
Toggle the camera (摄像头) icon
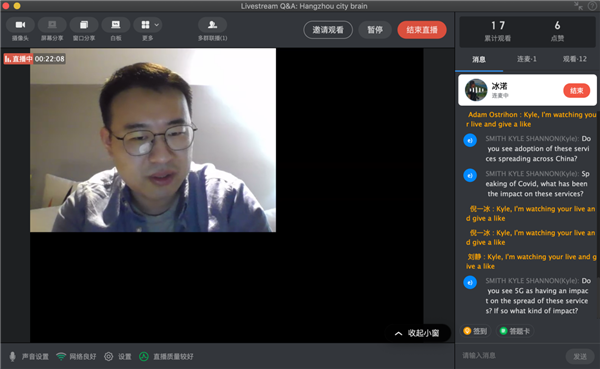(x=20, y=25)
